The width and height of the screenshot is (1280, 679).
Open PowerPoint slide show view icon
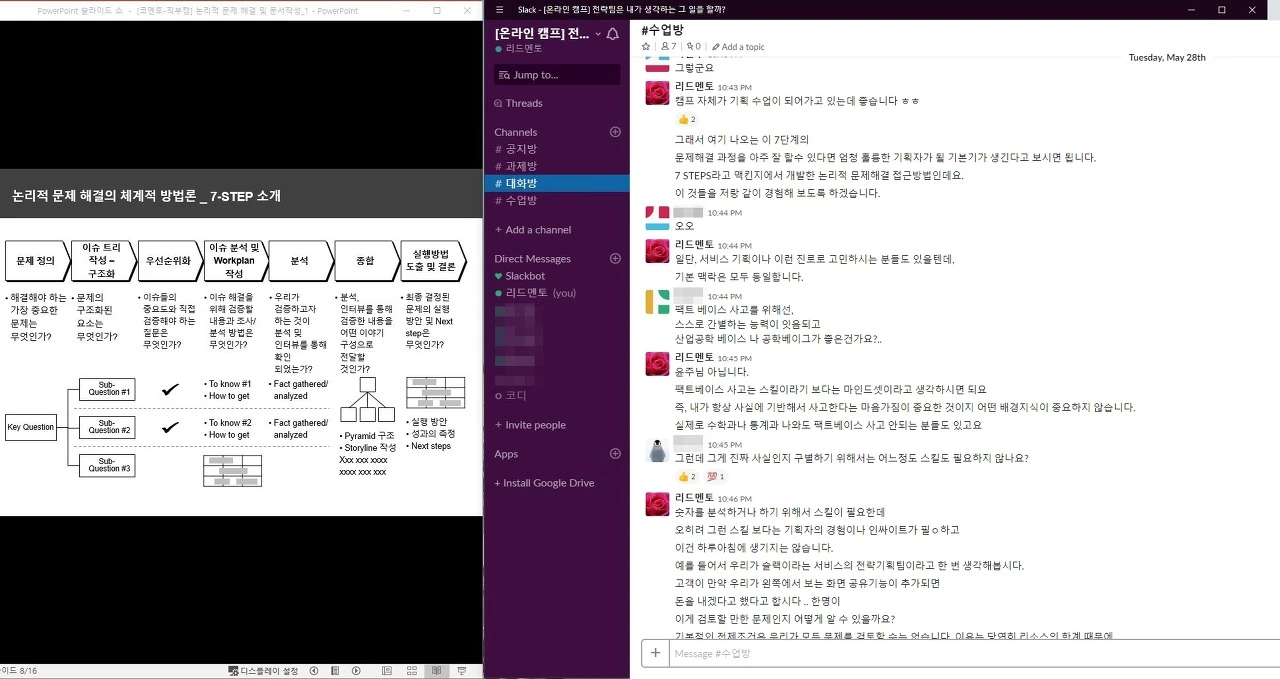point(462,670)
